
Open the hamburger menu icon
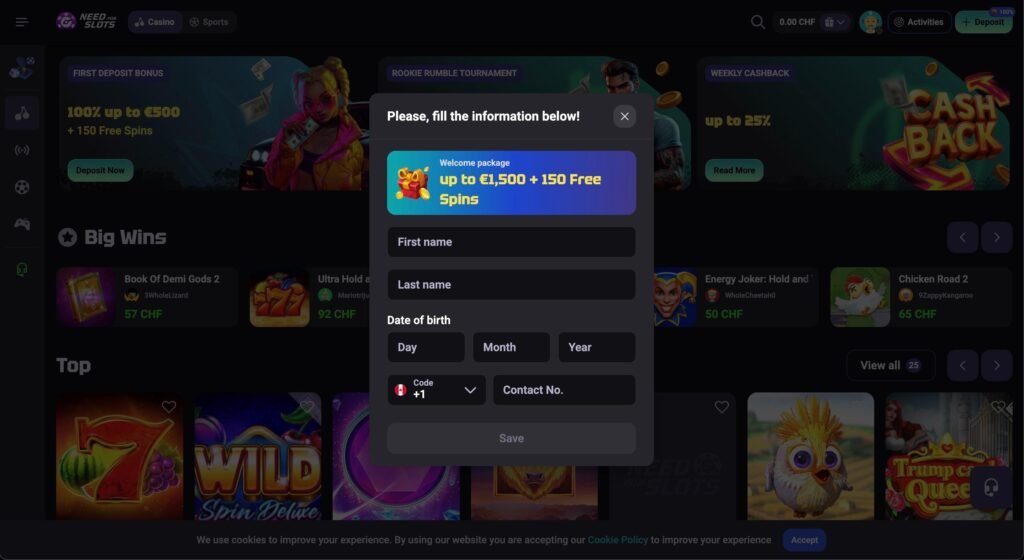pos(22,22)
